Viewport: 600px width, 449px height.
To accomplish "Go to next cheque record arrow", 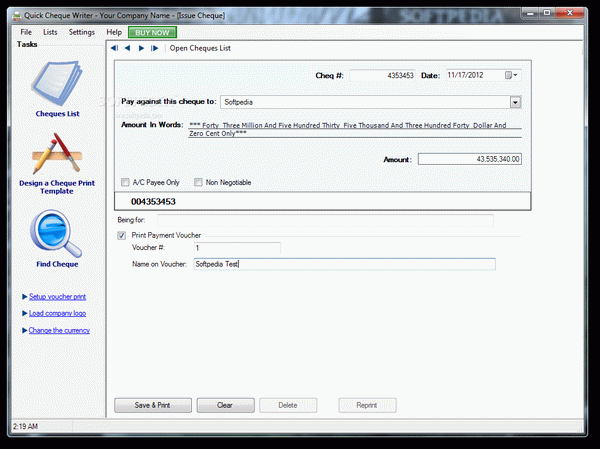I will [141, 48].
